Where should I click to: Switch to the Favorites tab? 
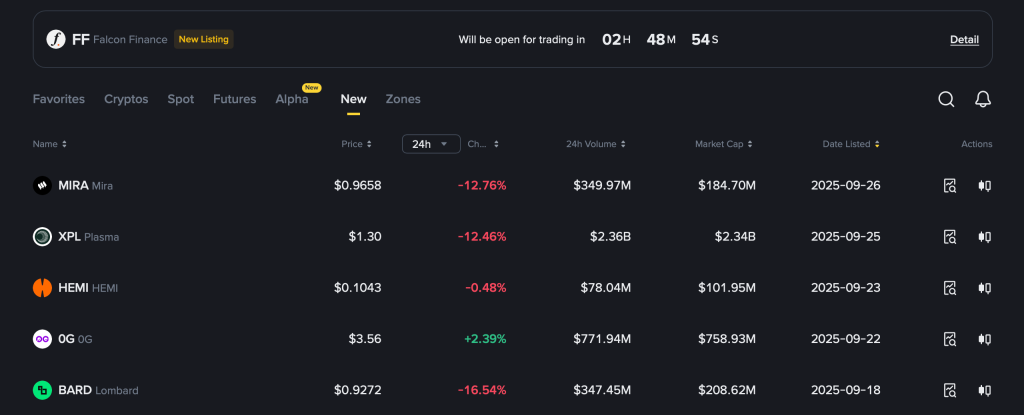tap(59, 99)
